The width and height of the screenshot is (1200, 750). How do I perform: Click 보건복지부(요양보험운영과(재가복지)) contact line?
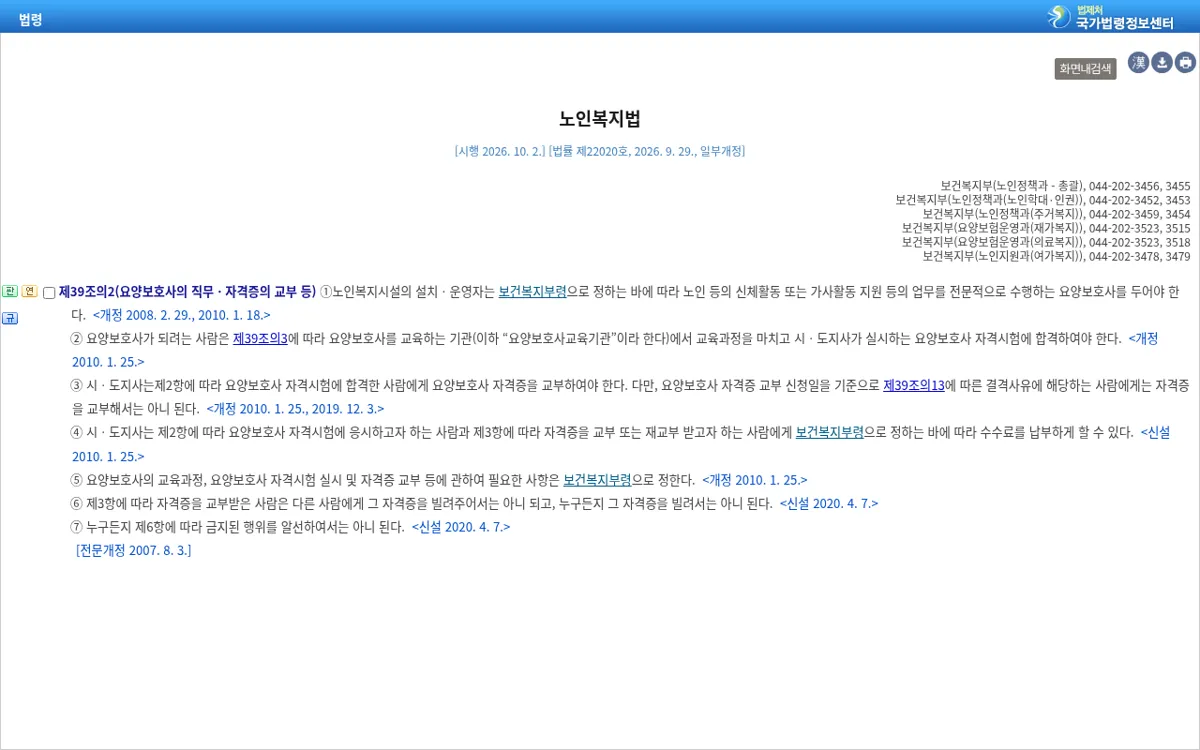pos(1046,228)
